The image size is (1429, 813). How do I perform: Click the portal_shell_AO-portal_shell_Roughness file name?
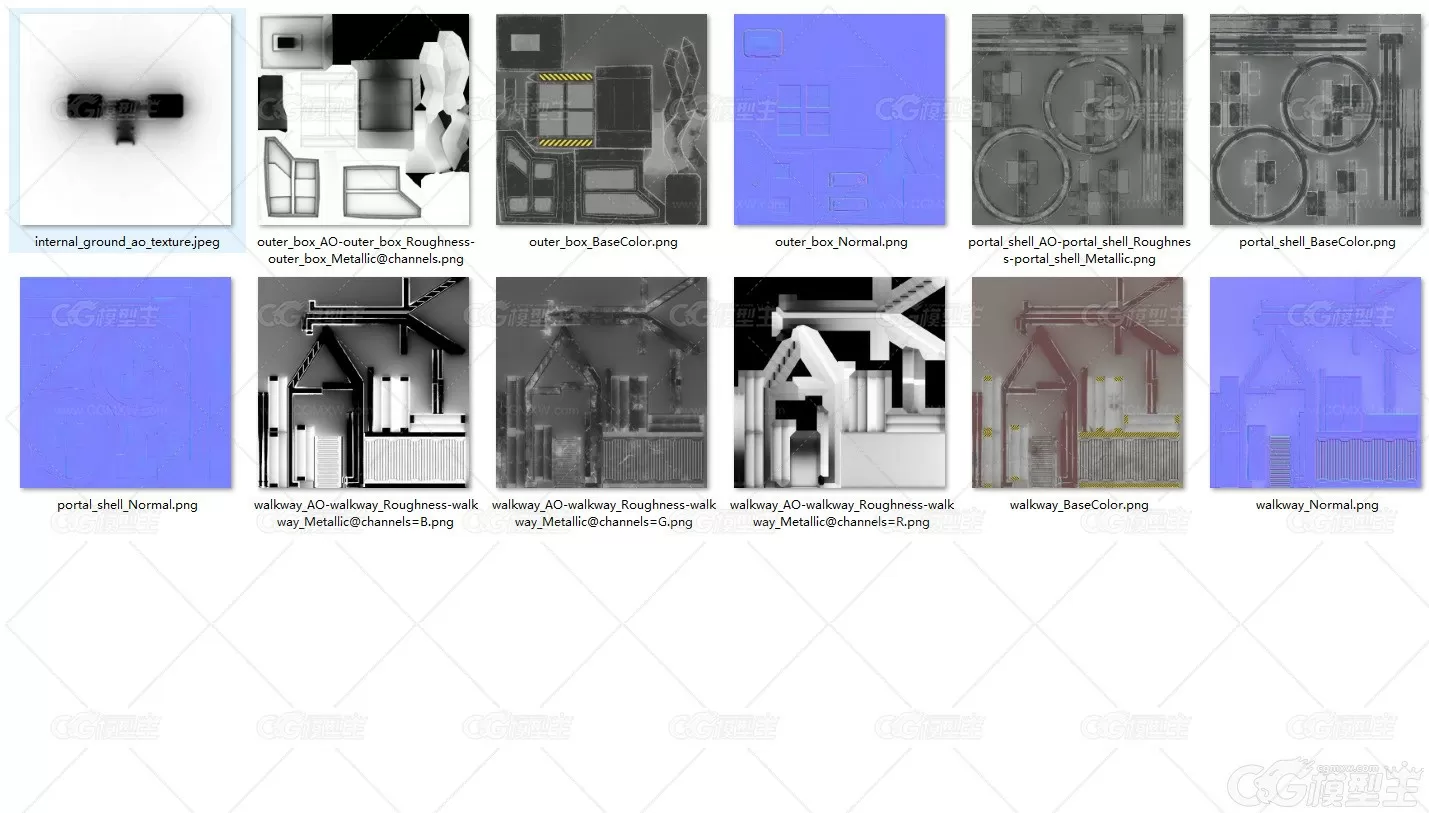1080,250
